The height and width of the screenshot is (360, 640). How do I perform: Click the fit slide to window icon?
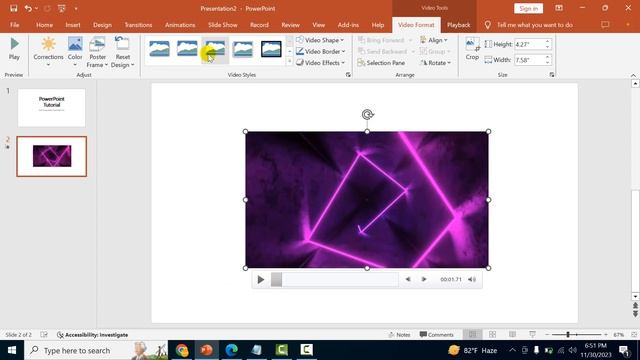(x=634, y=335)
